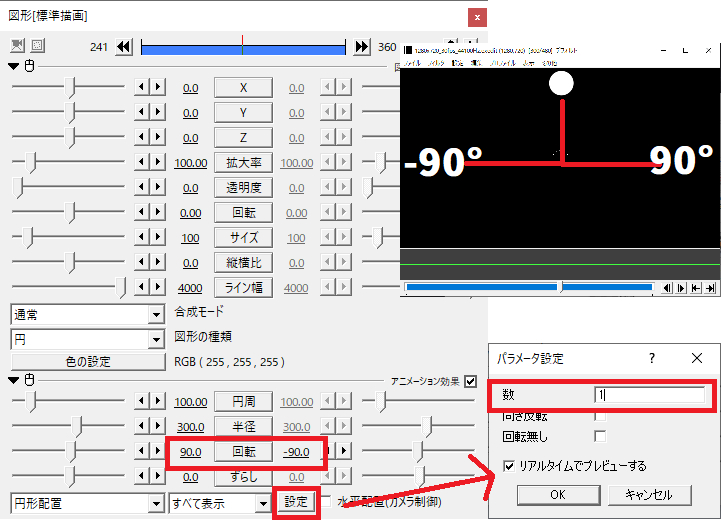Click the help question mark in パラメータ設定
The image size is (722, 521).
pyautogui.click(x=652, y=358)
